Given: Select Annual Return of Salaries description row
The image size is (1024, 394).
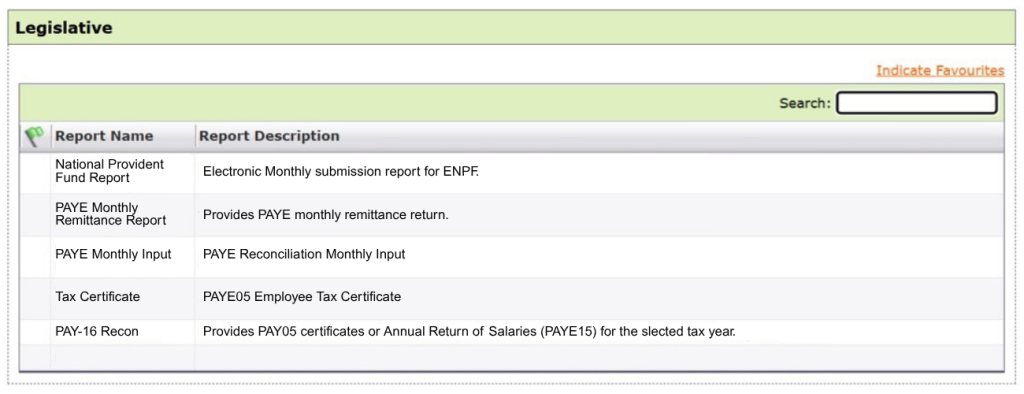Looking at the screenshot, I should (x=469, y=332).
